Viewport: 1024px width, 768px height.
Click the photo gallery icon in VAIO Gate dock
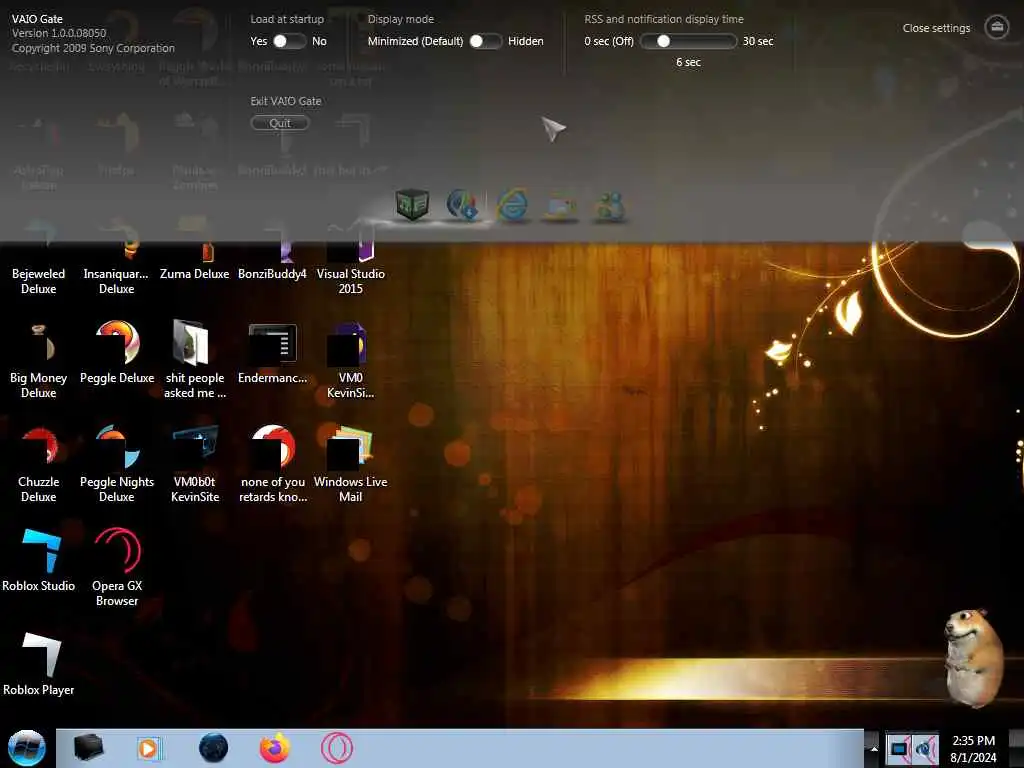561,206
